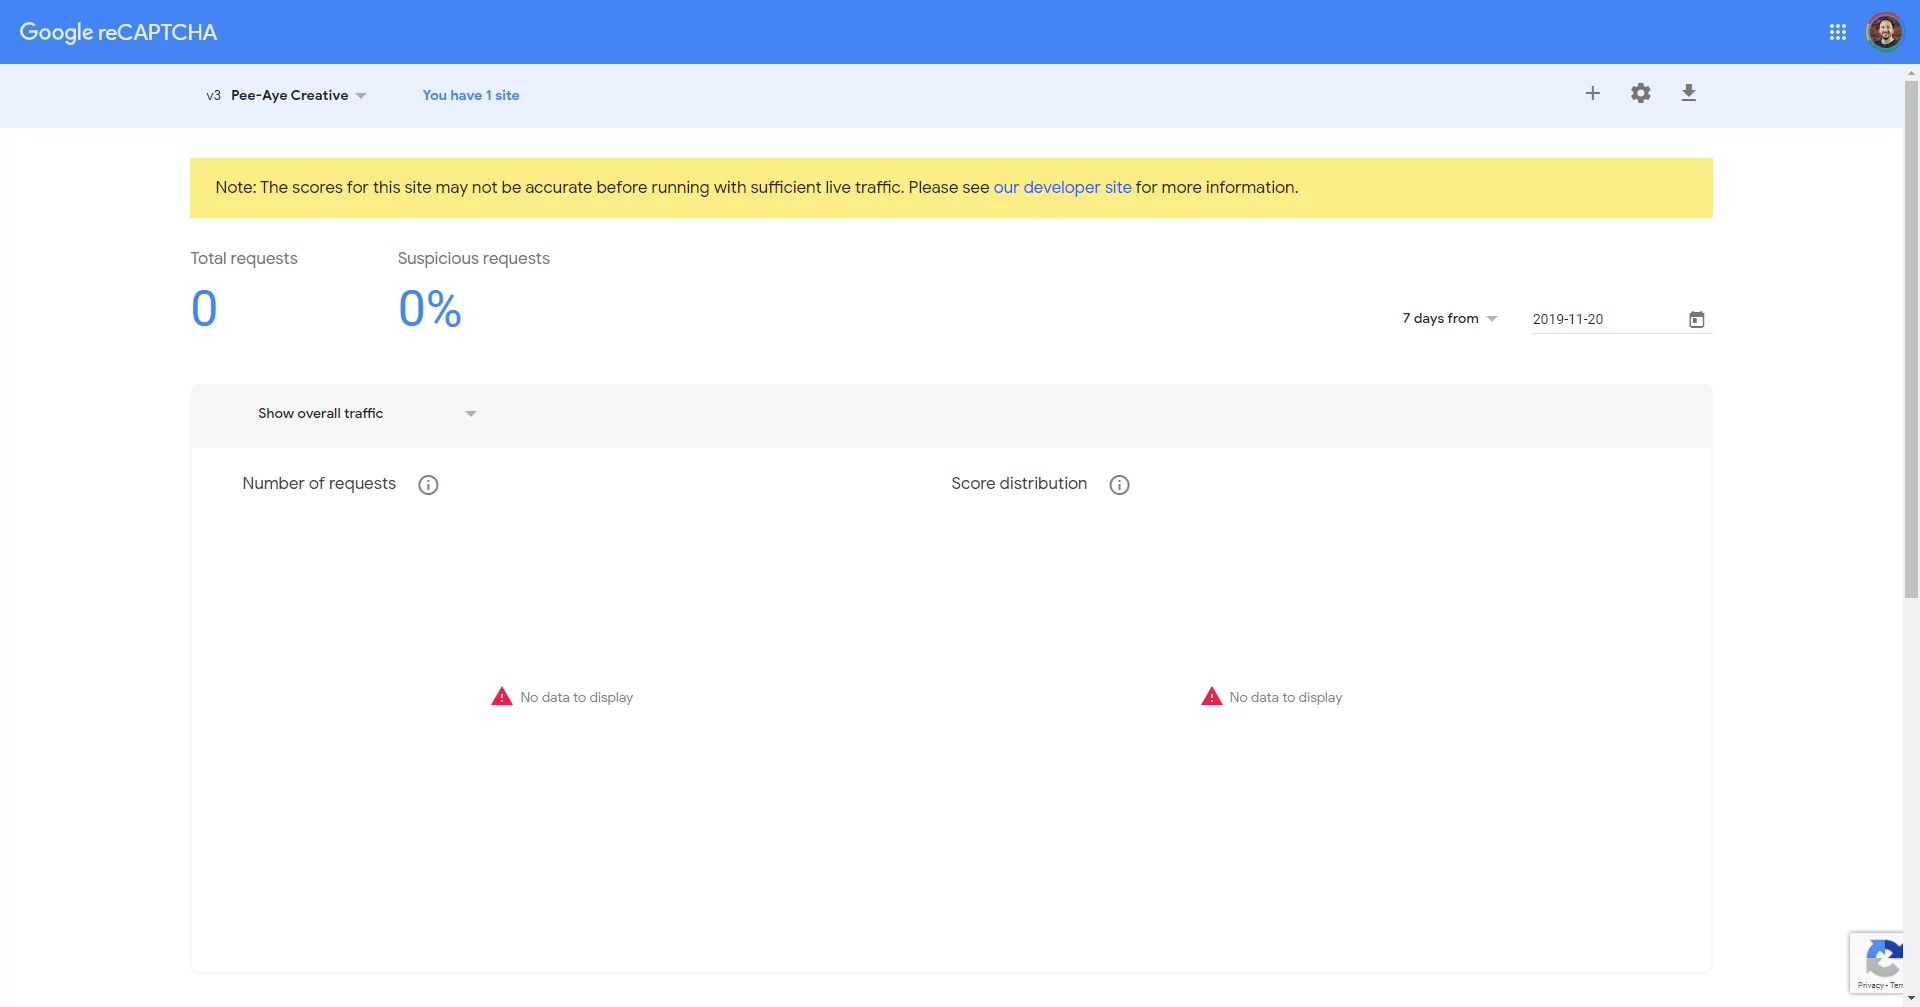This screenshot has width=1920, height=1007.
Task: Click the 'Total requests' label
Action: tap(244, 258)
